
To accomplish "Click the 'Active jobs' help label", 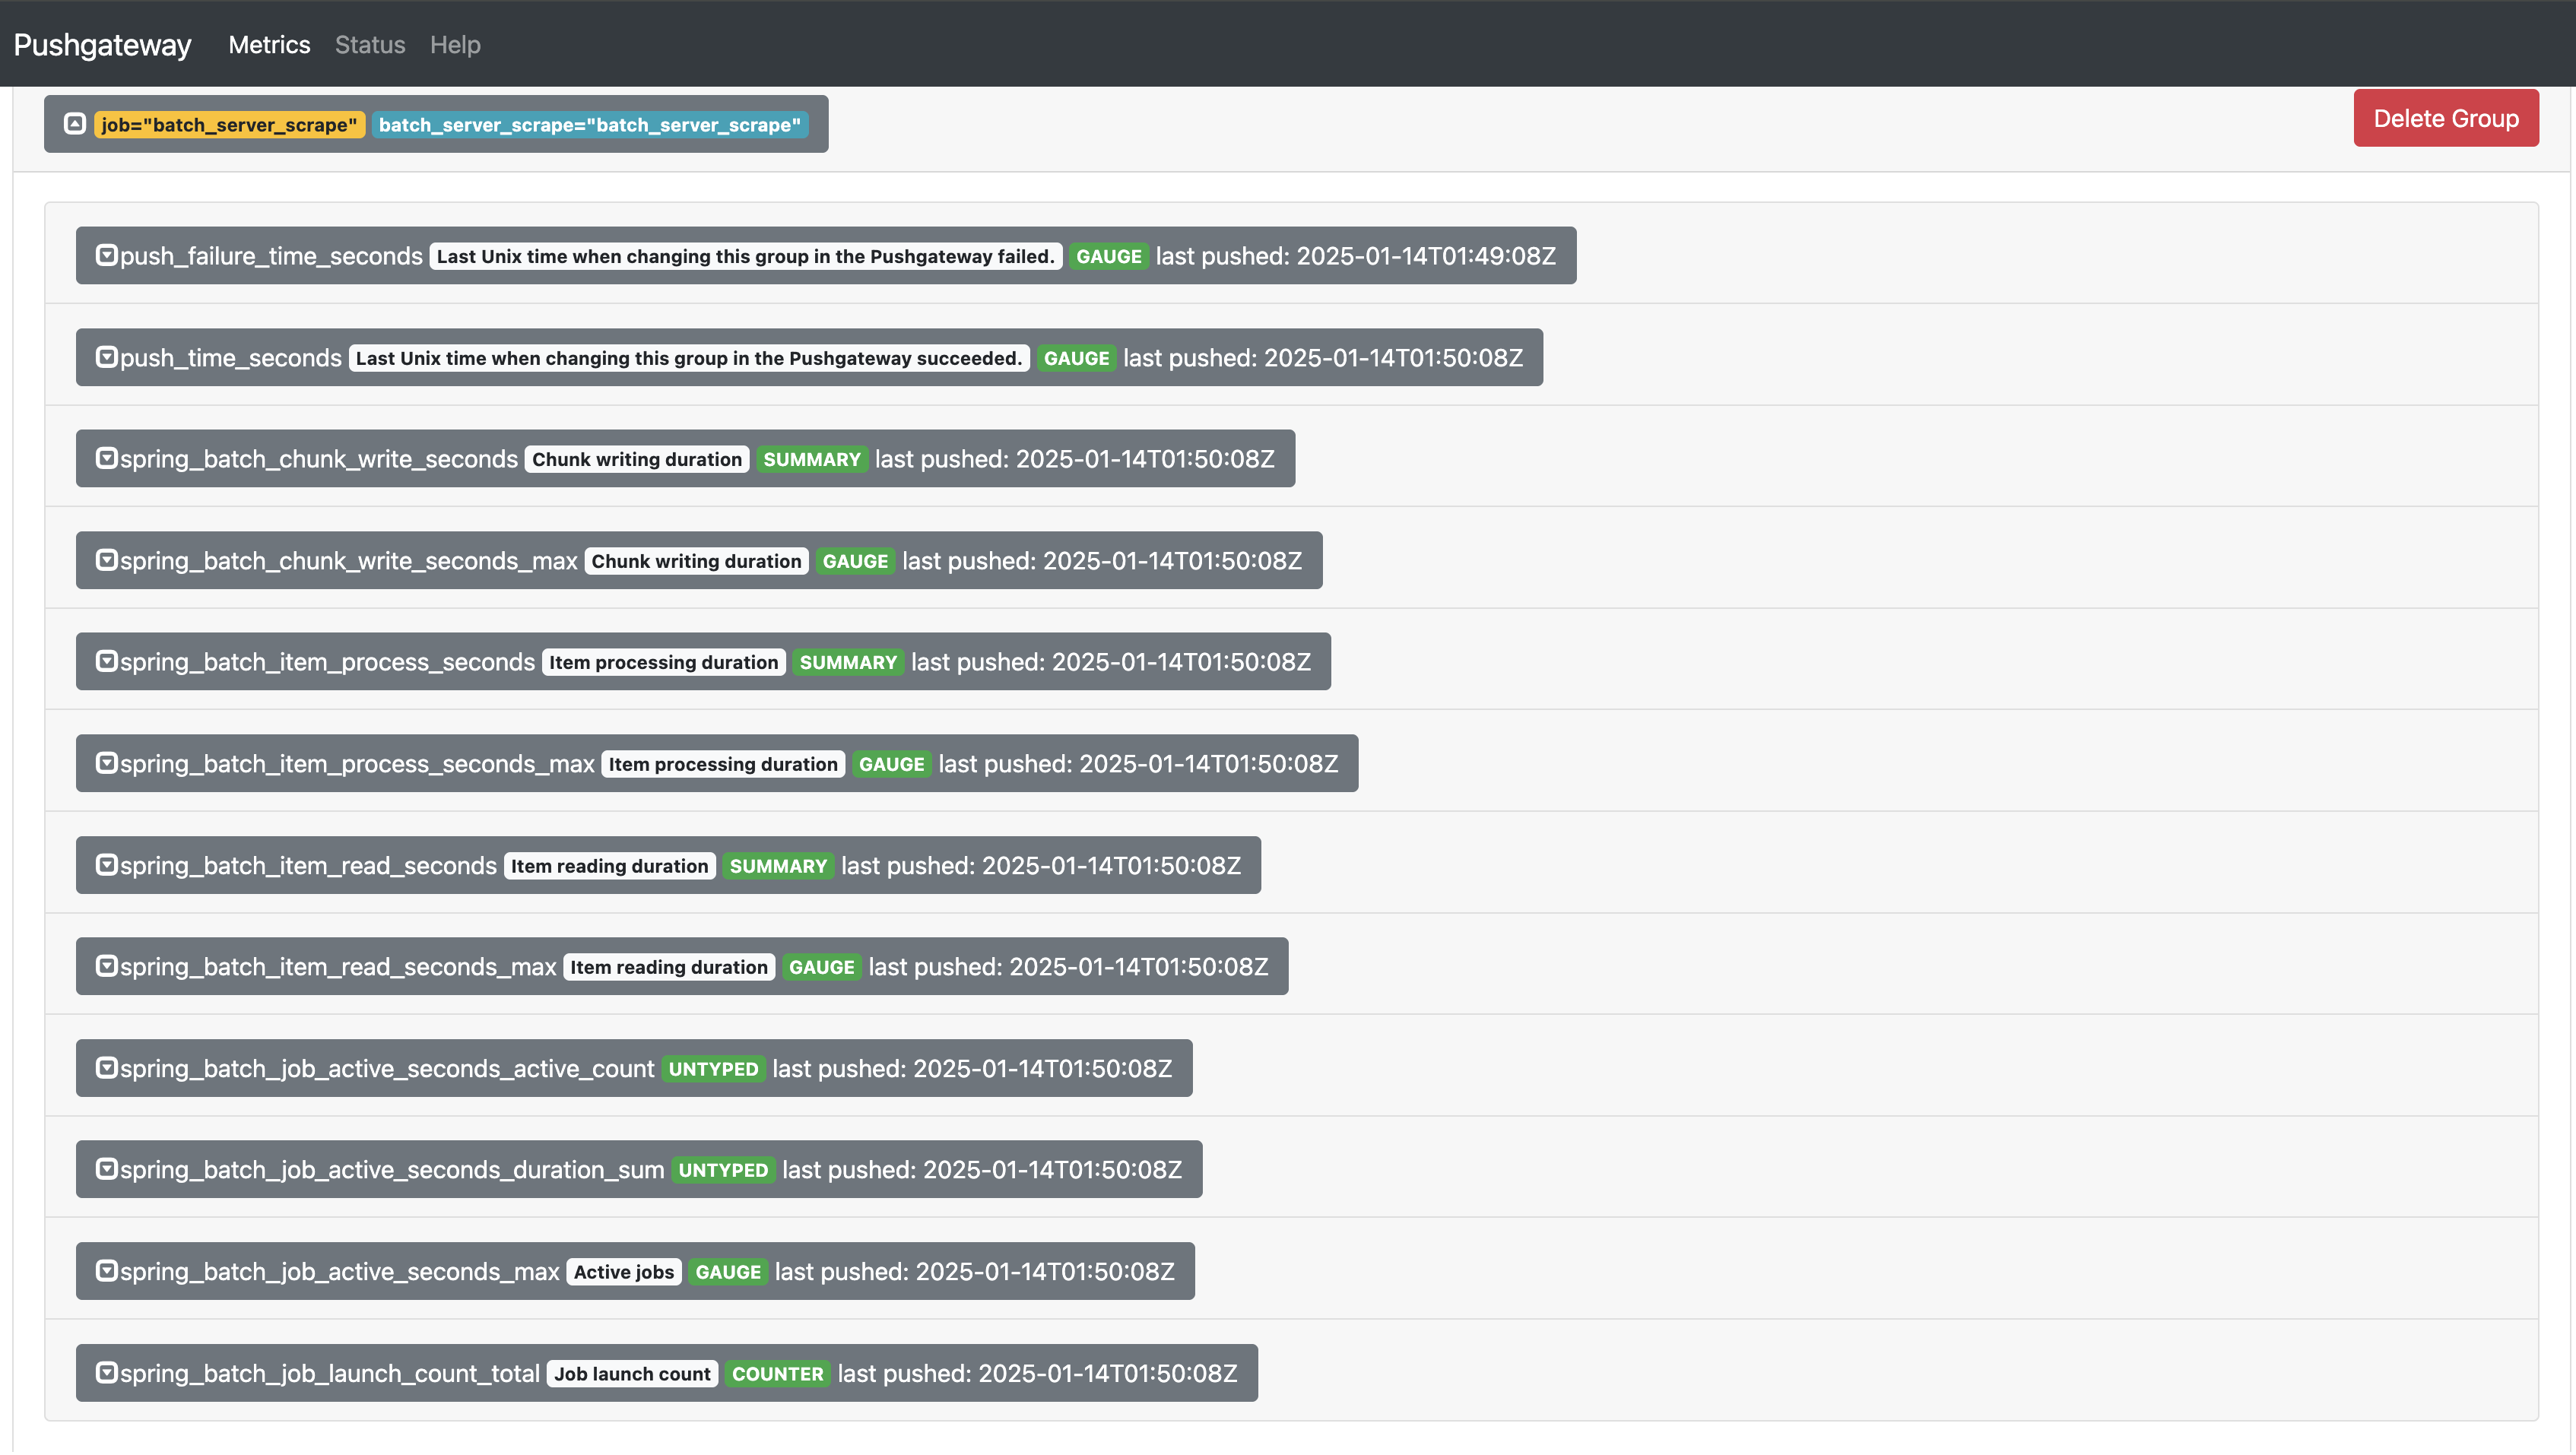I will pyautogui.click(x=624, y=1273).
